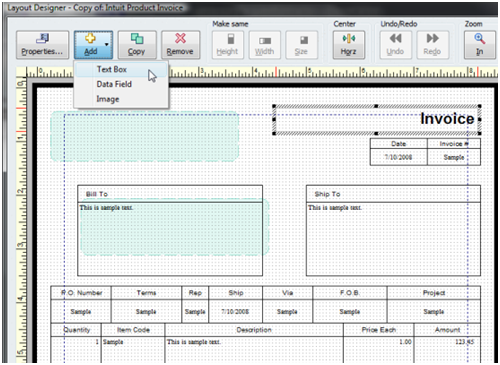Select the Quantity column header
500x365 pixels.
tap(77, 330)
